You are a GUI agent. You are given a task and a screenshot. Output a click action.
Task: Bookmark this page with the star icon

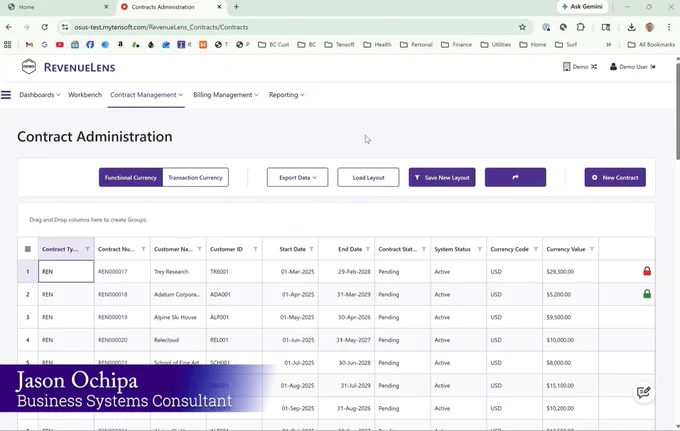pos(522,27)
